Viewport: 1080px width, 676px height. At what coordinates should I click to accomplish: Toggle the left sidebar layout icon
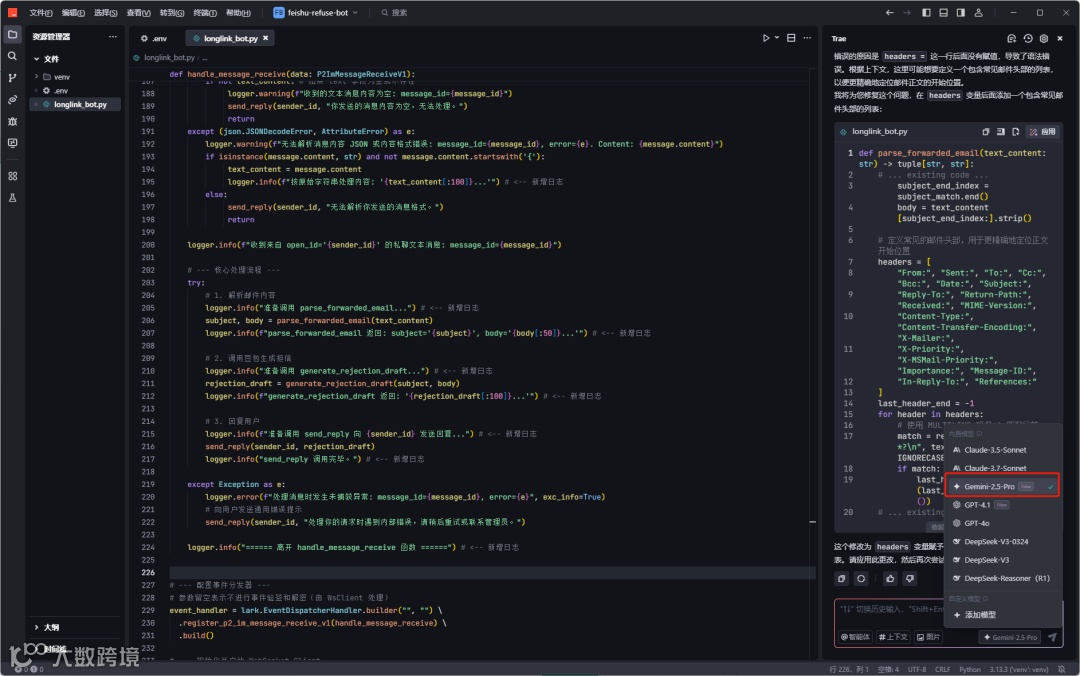(926, 12)
